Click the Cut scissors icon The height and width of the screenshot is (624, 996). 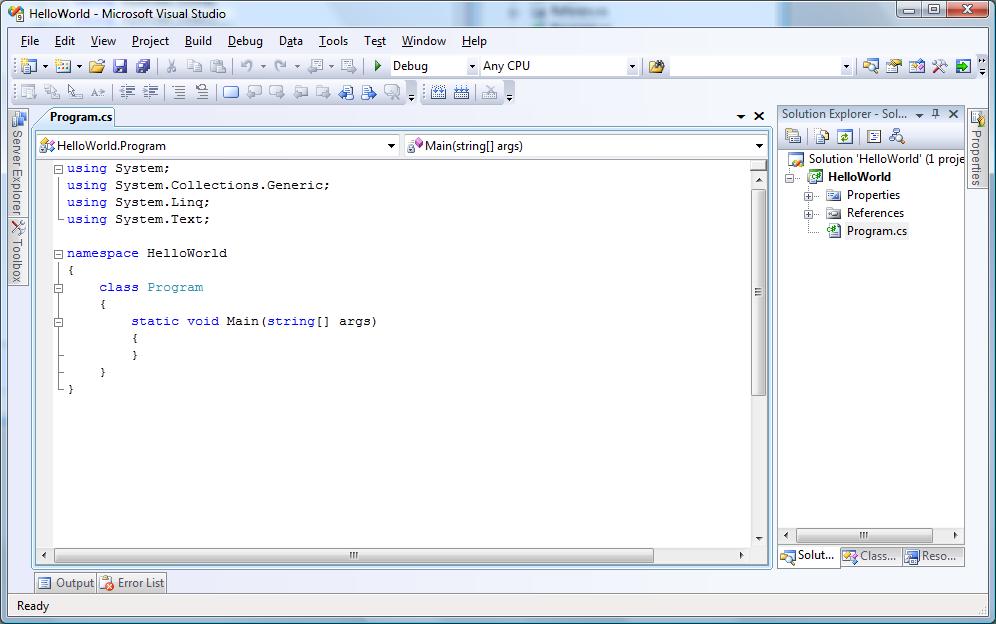coord(171,66)
